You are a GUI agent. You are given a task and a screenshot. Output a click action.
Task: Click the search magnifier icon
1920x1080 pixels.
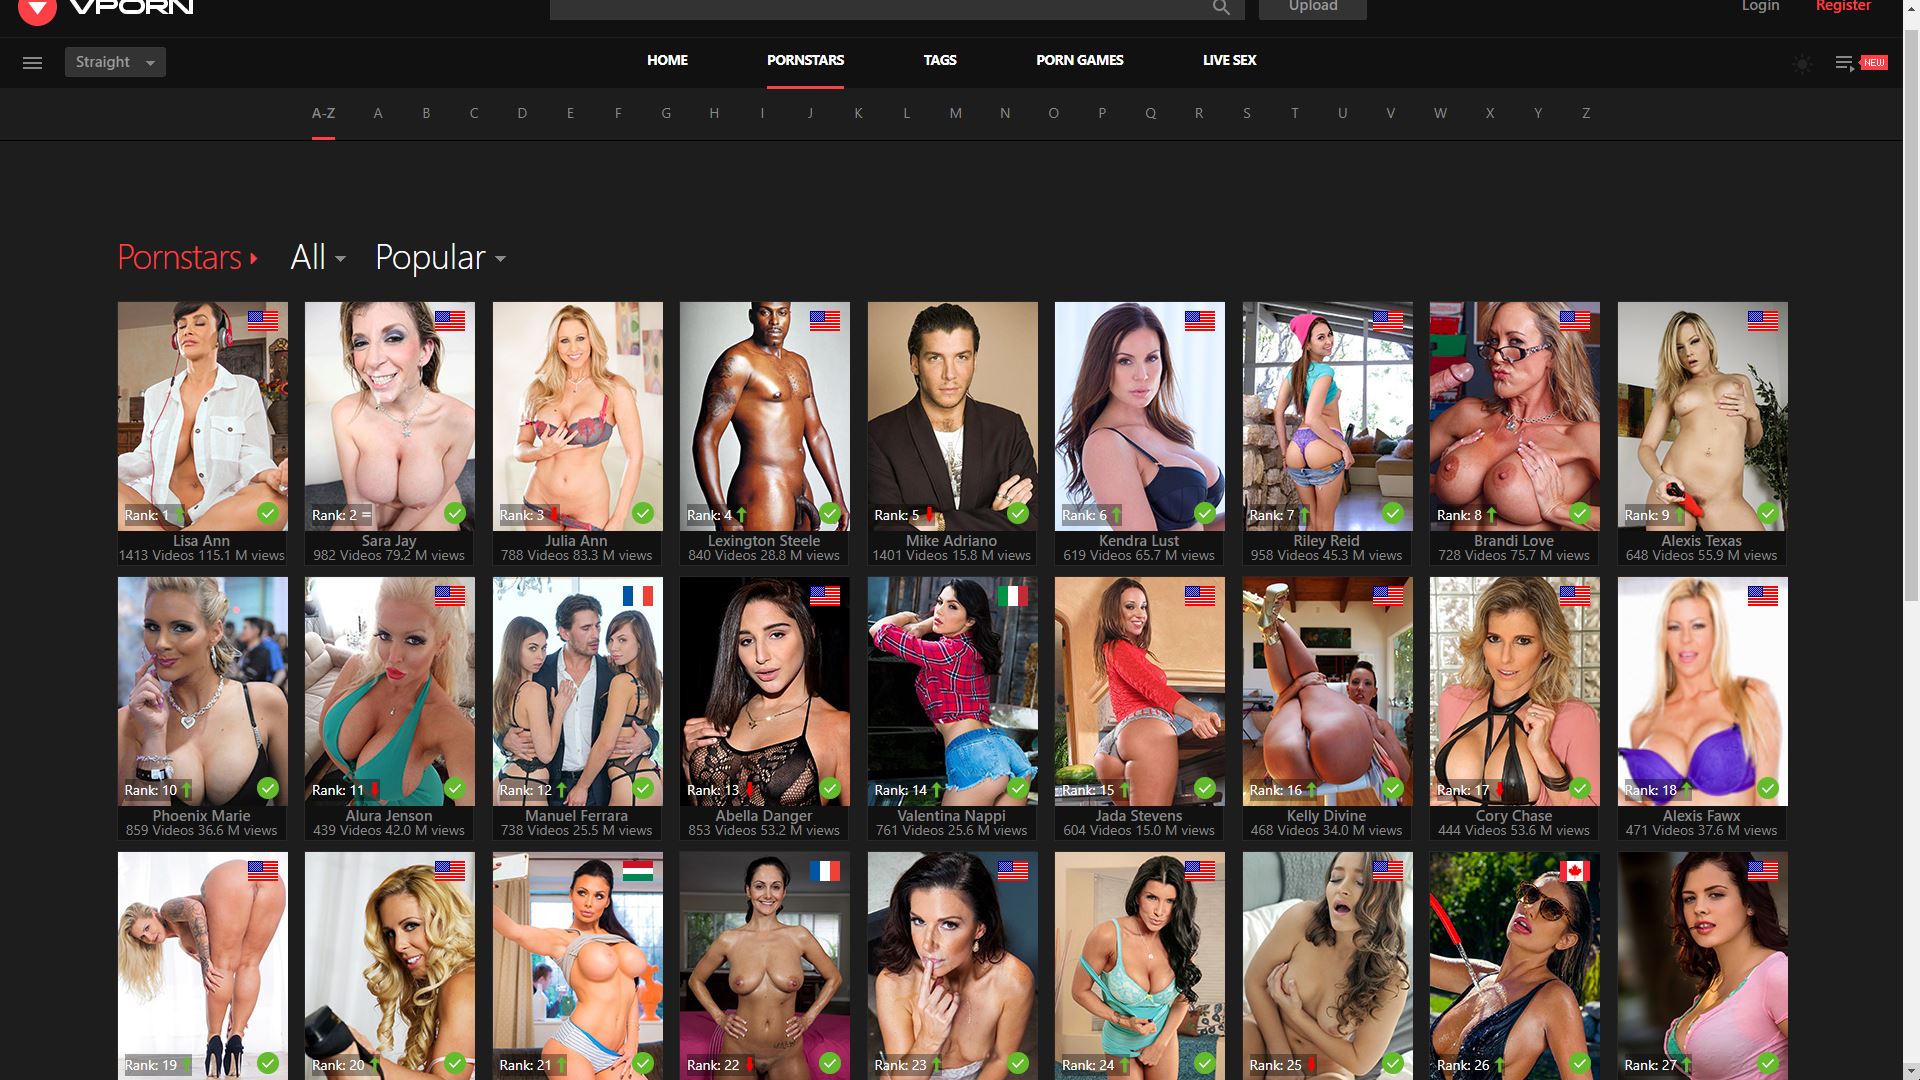(1221, 8)
